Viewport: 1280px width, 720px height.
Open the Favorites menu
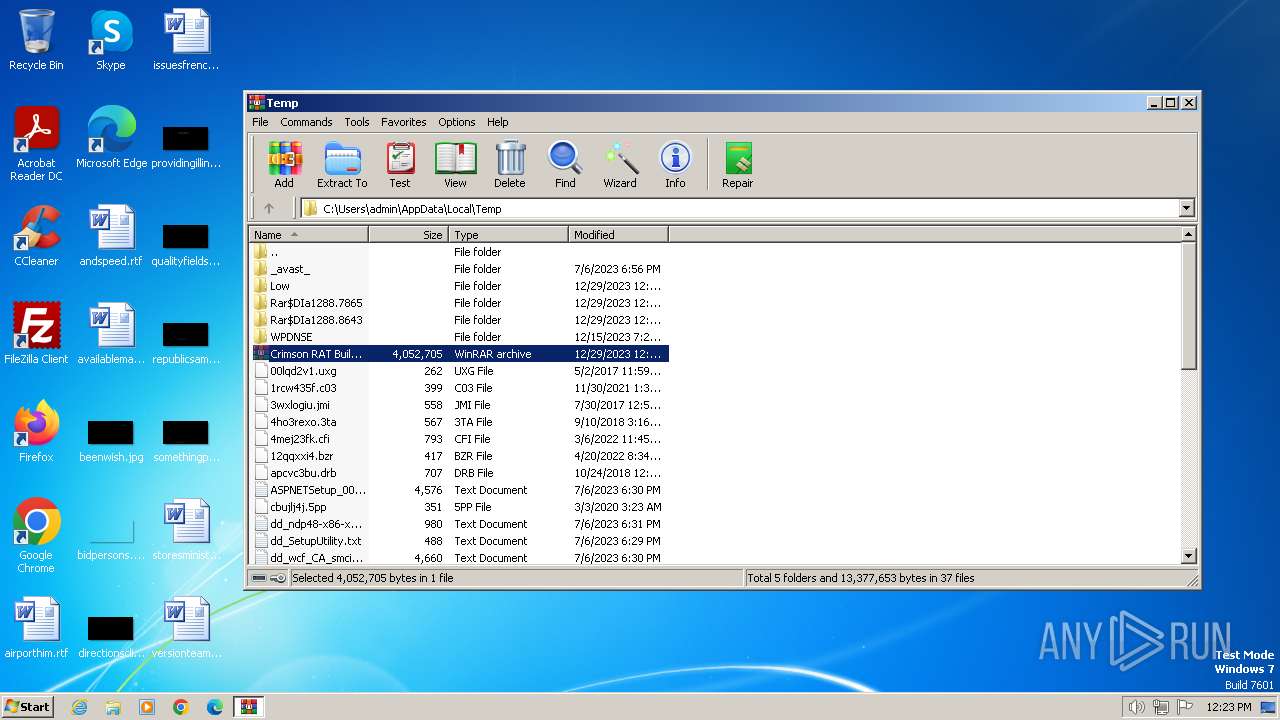(403, 122)
